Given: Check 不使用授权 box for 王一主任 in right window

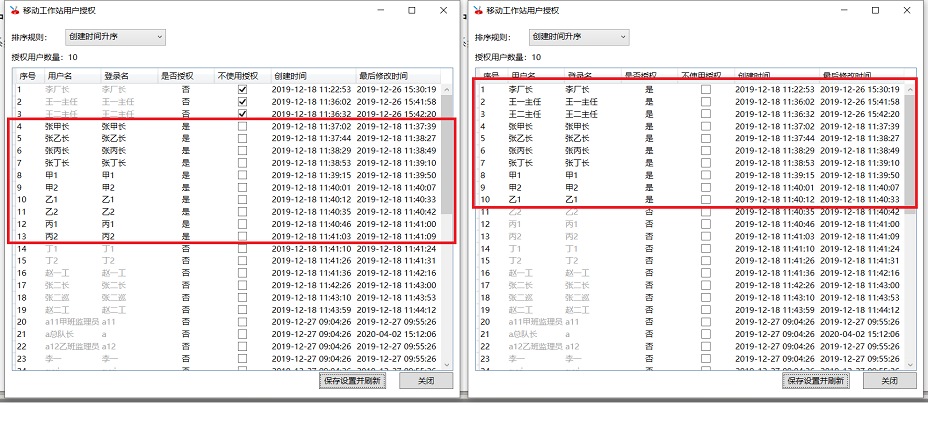Looking at the screenshot, I should pos(705,102).
